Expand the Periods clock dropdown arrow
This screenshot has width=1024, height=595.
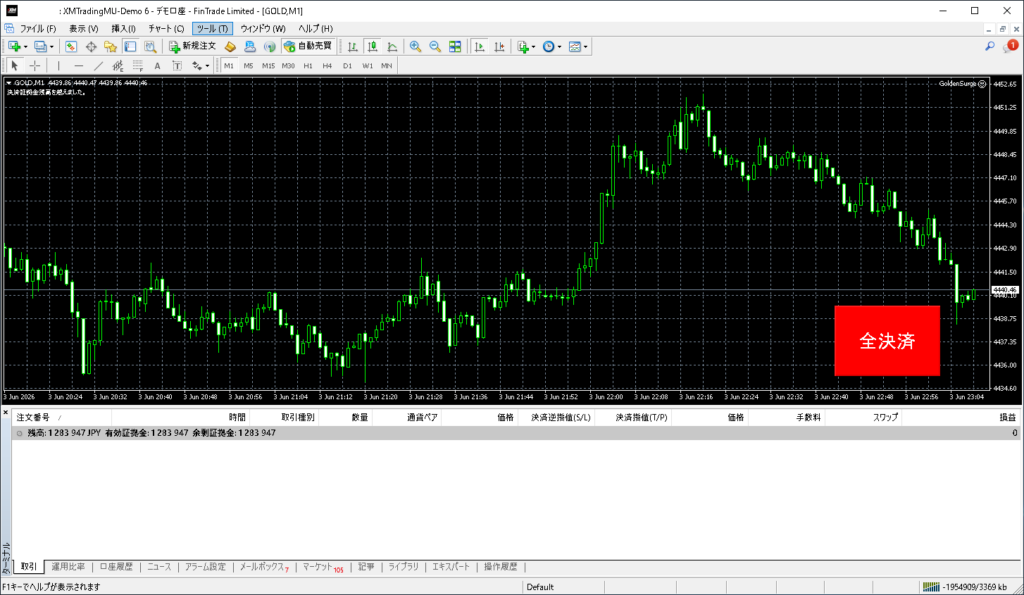560,47
